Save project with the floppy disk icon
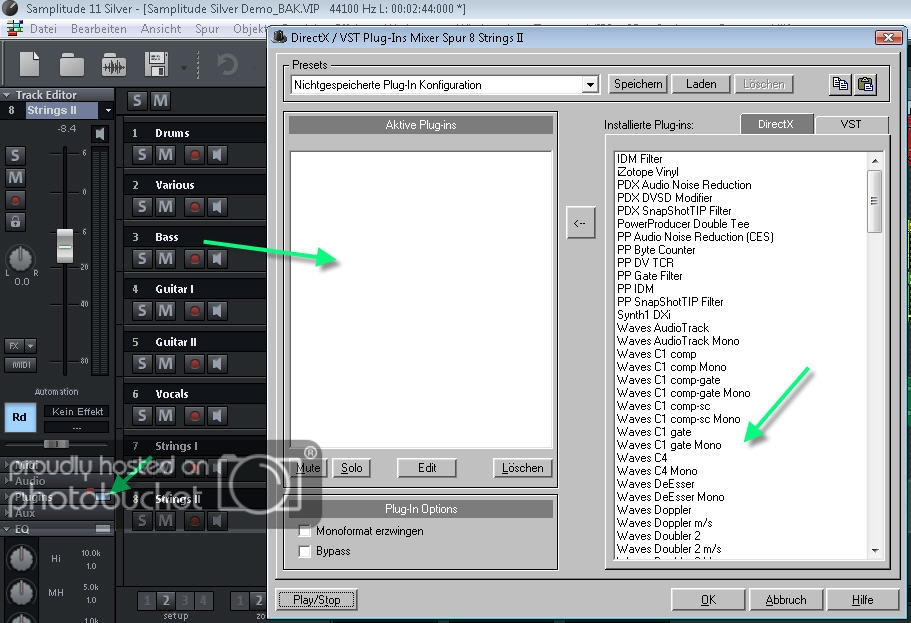The width and height of the screenshot is (911, 623). (156, 64)
